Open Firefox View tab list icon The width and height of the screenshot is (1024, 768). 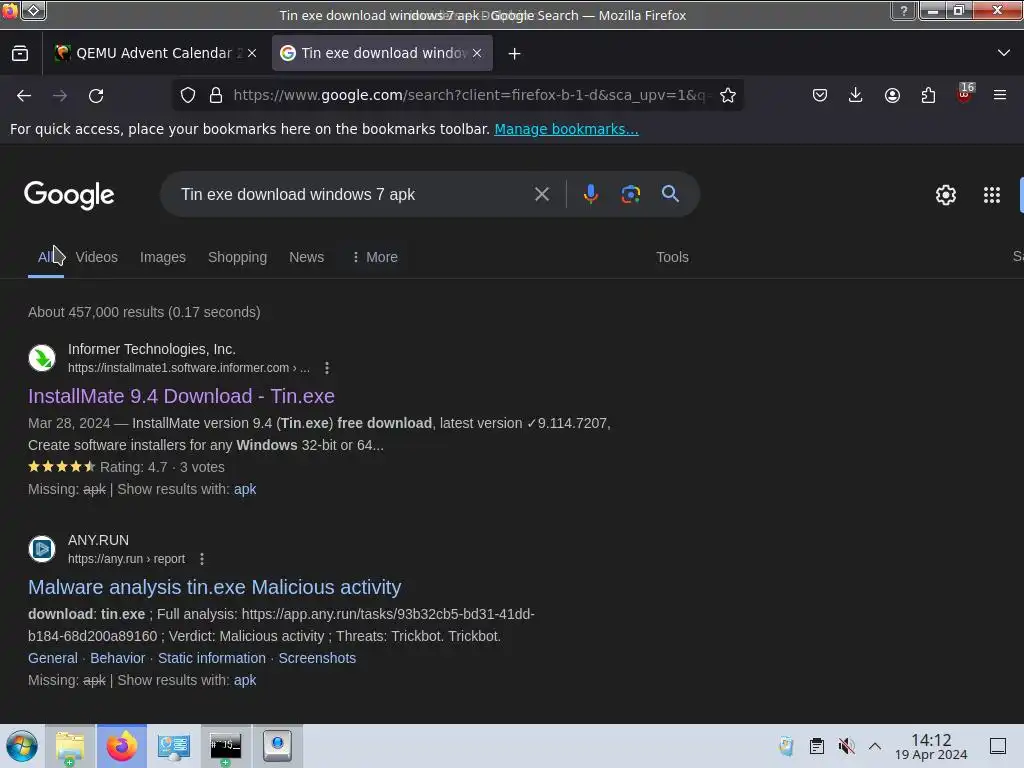[20, 54]
